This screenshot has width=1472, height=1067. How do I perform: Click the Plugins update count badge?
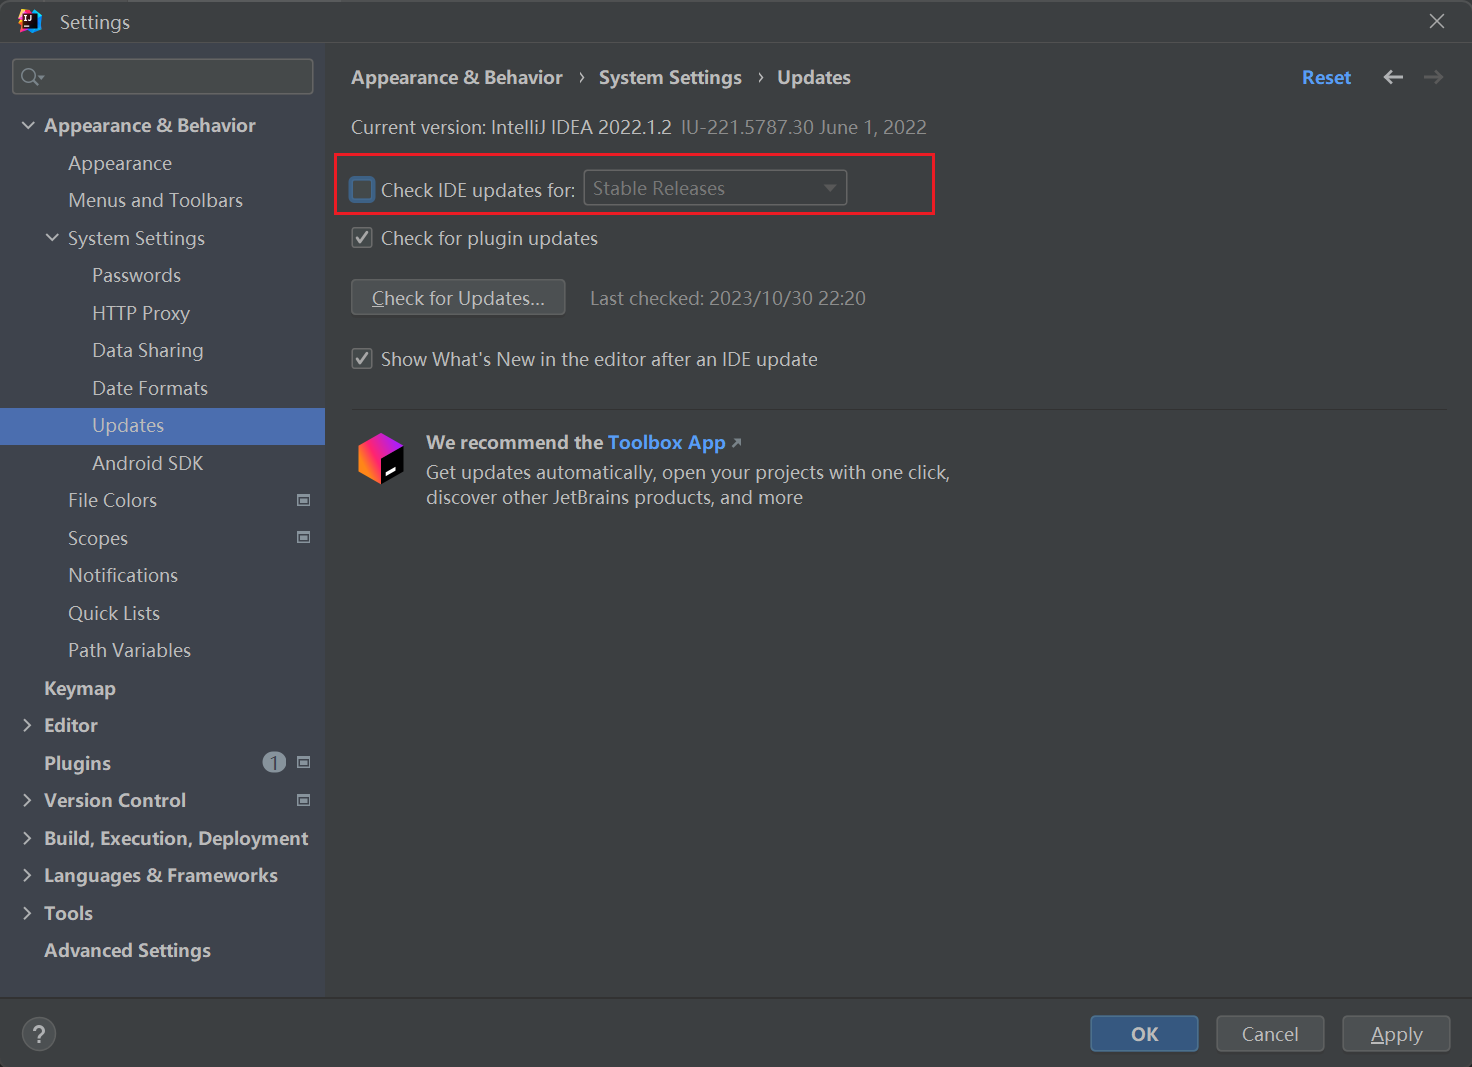point(273,763)
